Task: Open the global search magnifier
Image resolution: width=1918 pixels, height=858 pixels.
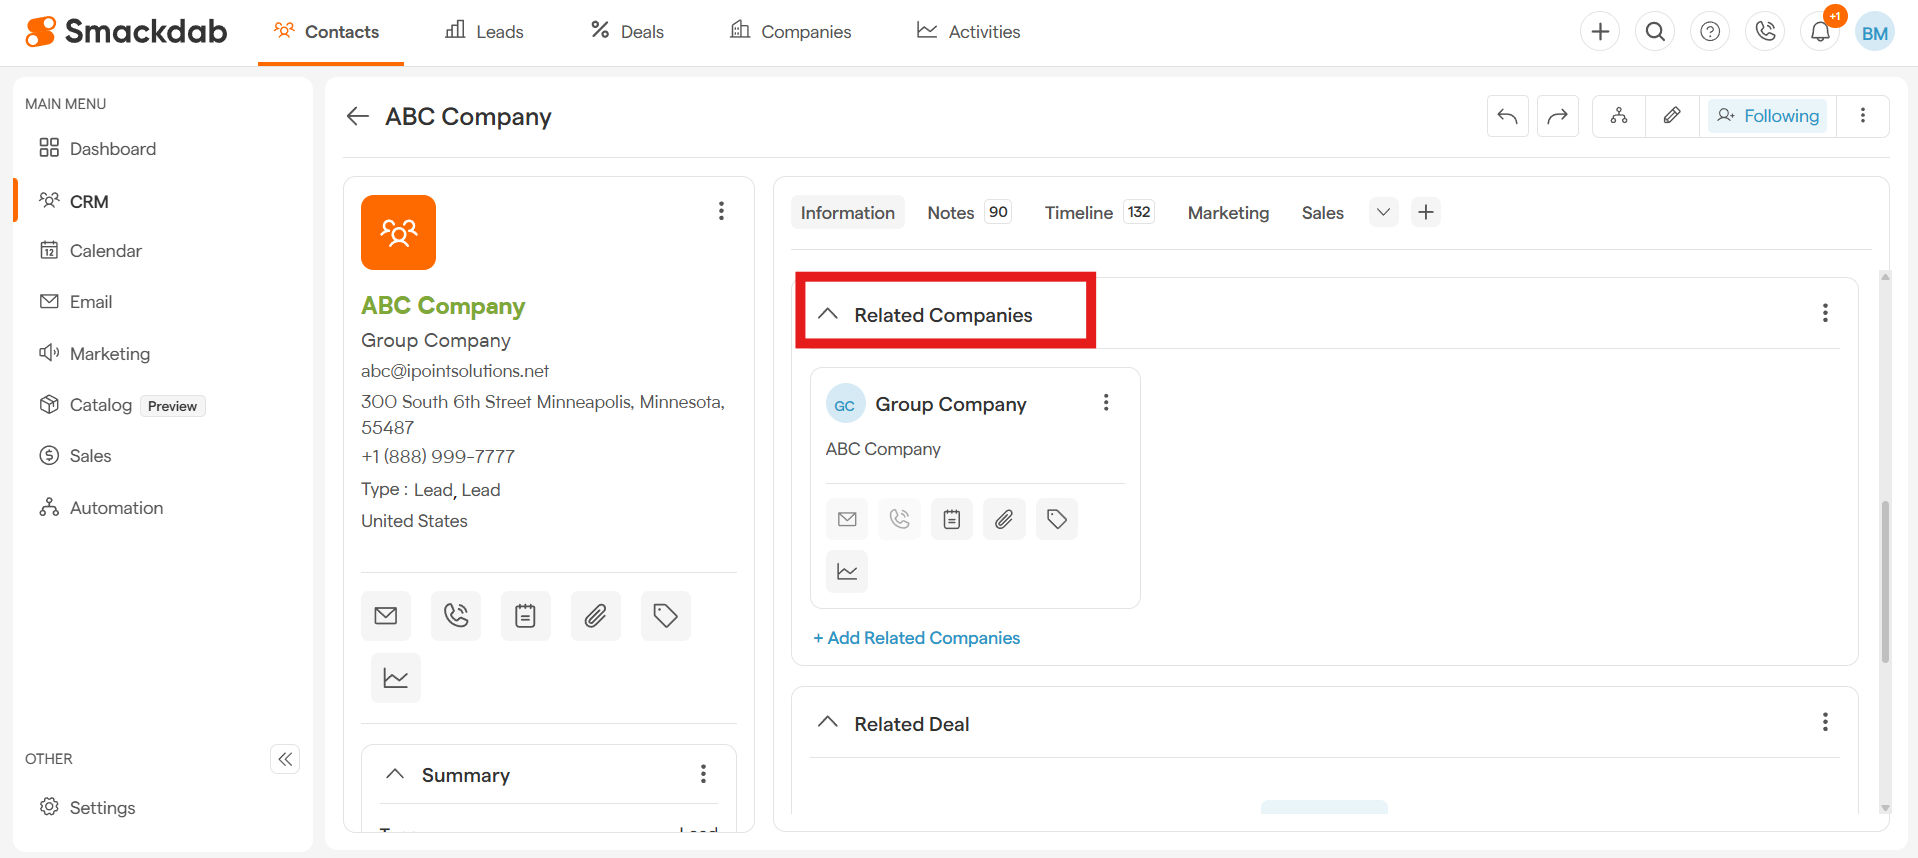Action: 1655,32
